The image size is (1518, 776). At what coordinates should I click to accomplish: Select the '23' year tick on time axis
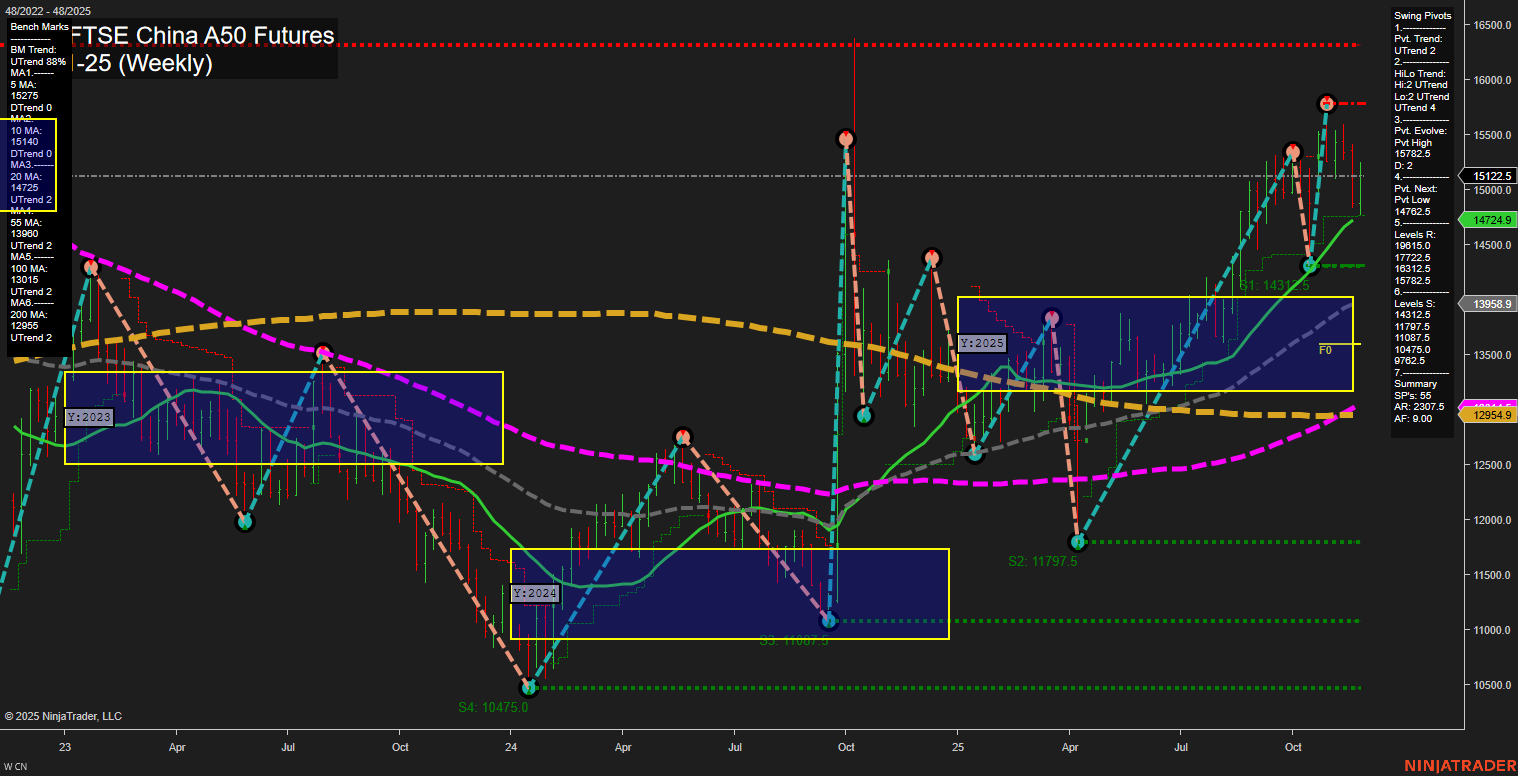pyautogui.click(x=65, y=746)
